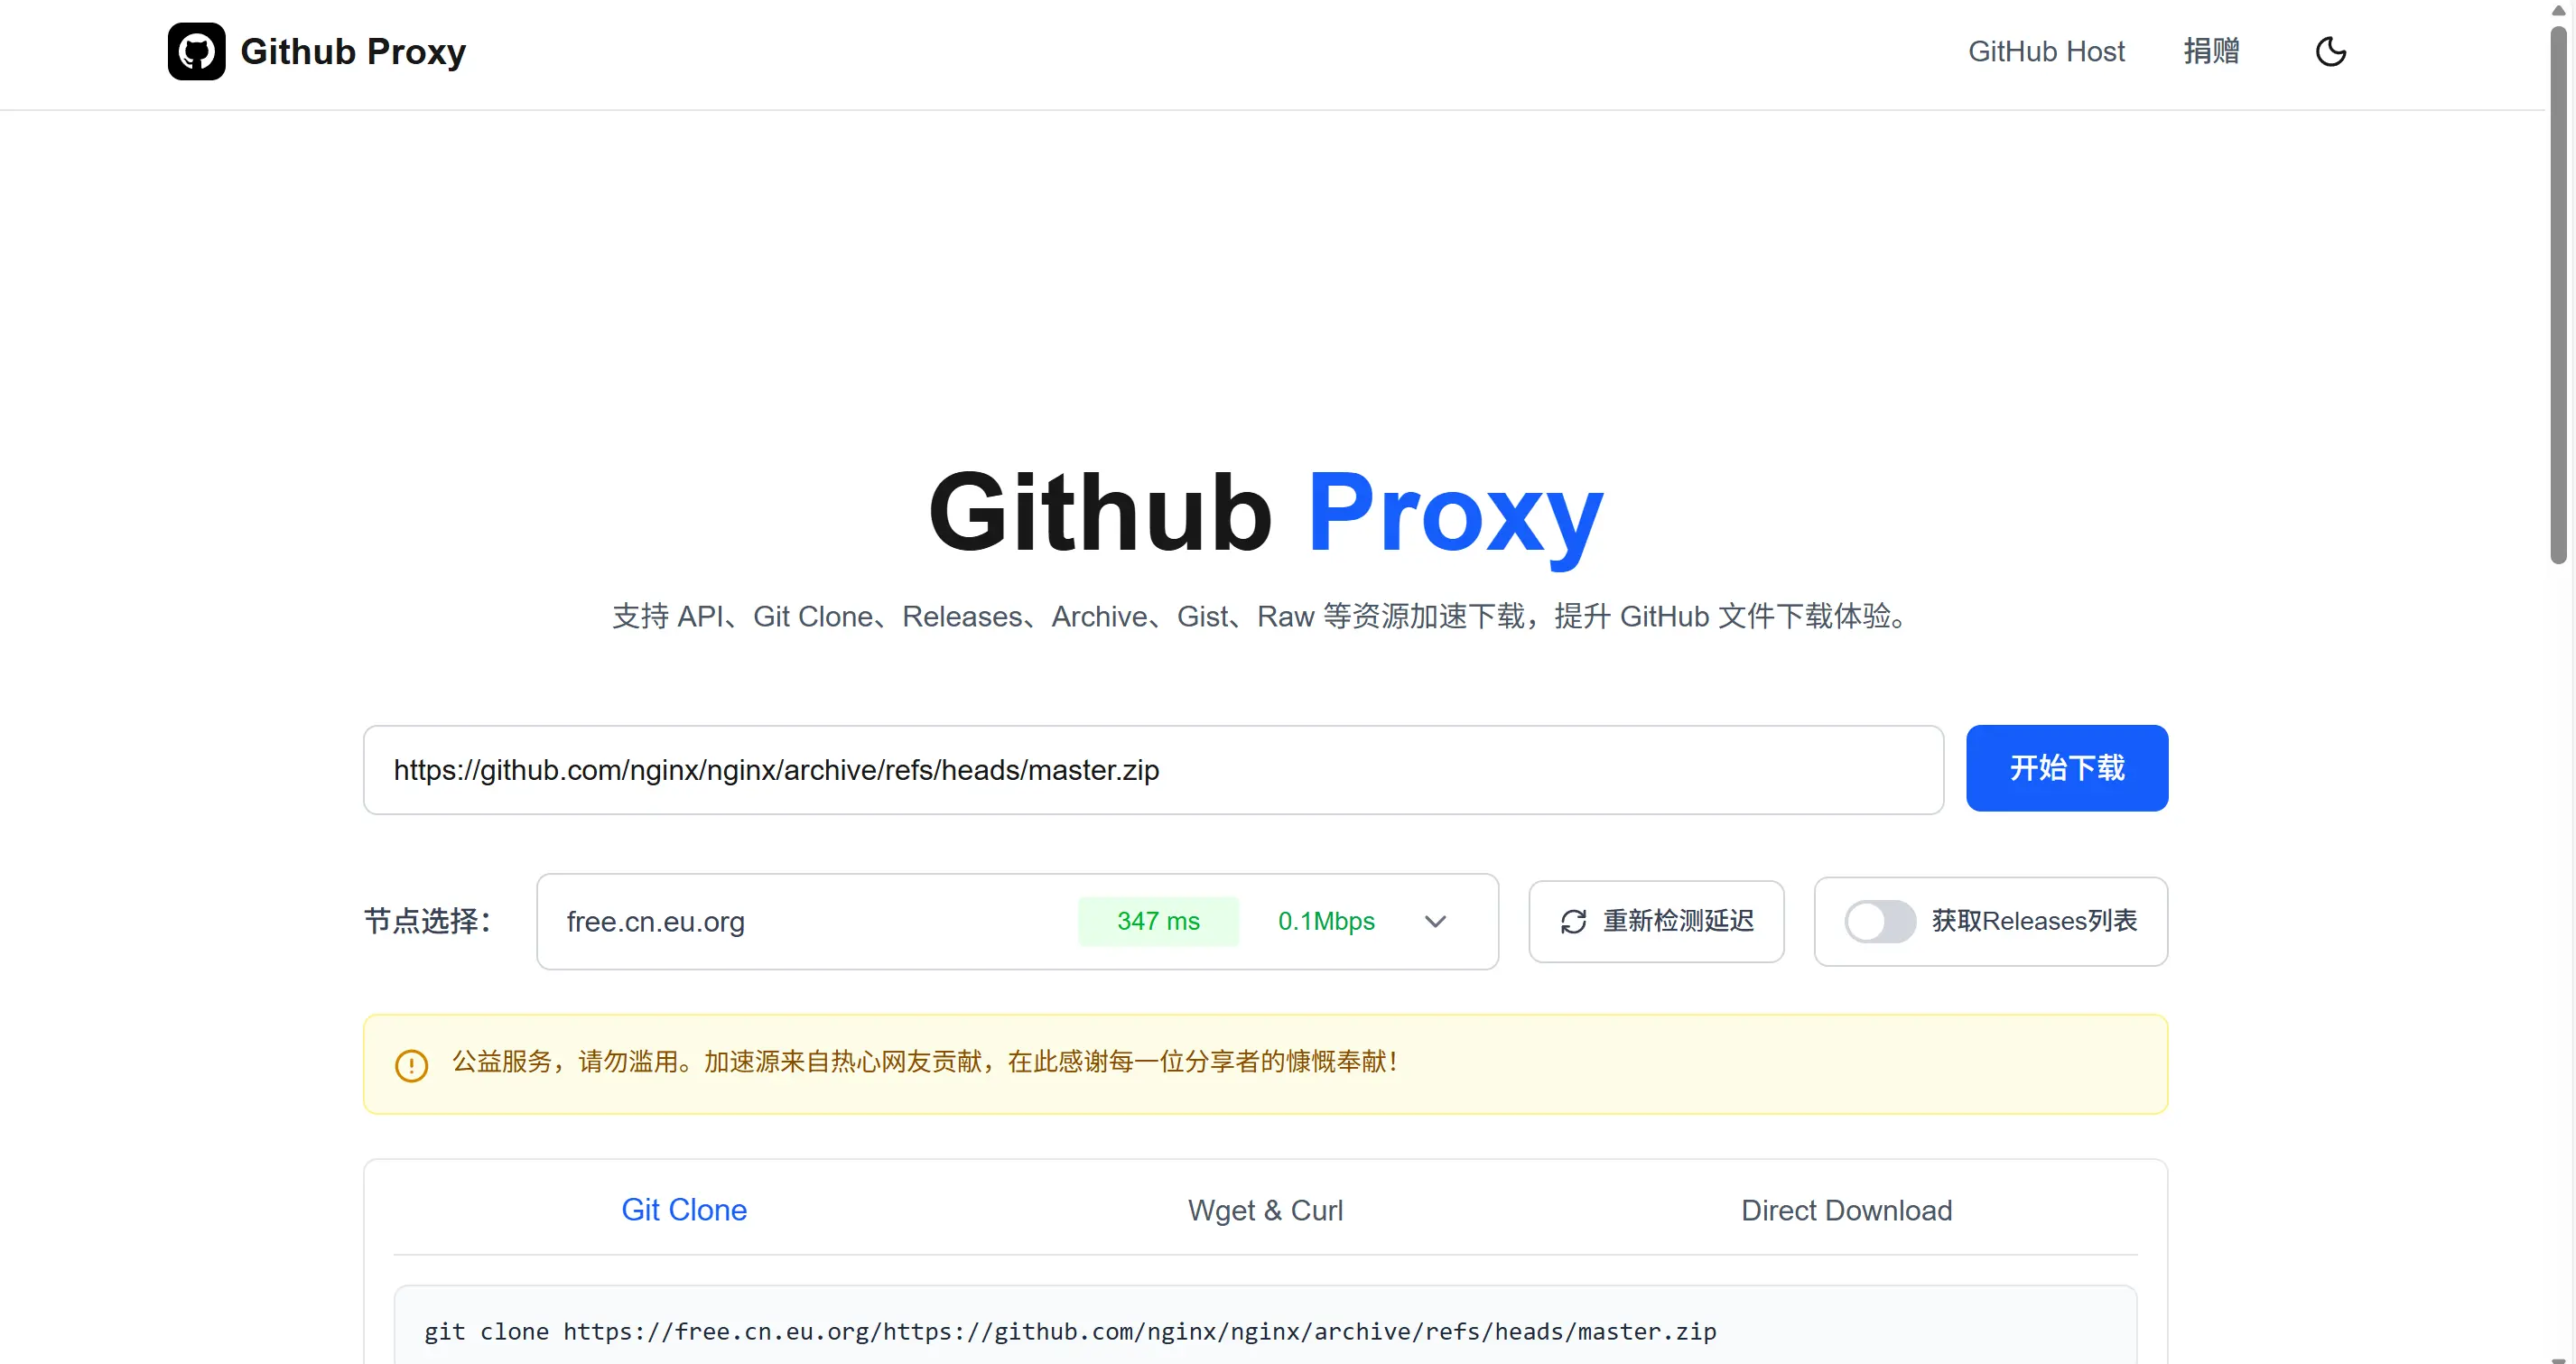Click the 重新检测延迟 recheck latency button
The height and width of the screenshot is (1364, 2576).
click(x=1656, y=921)
